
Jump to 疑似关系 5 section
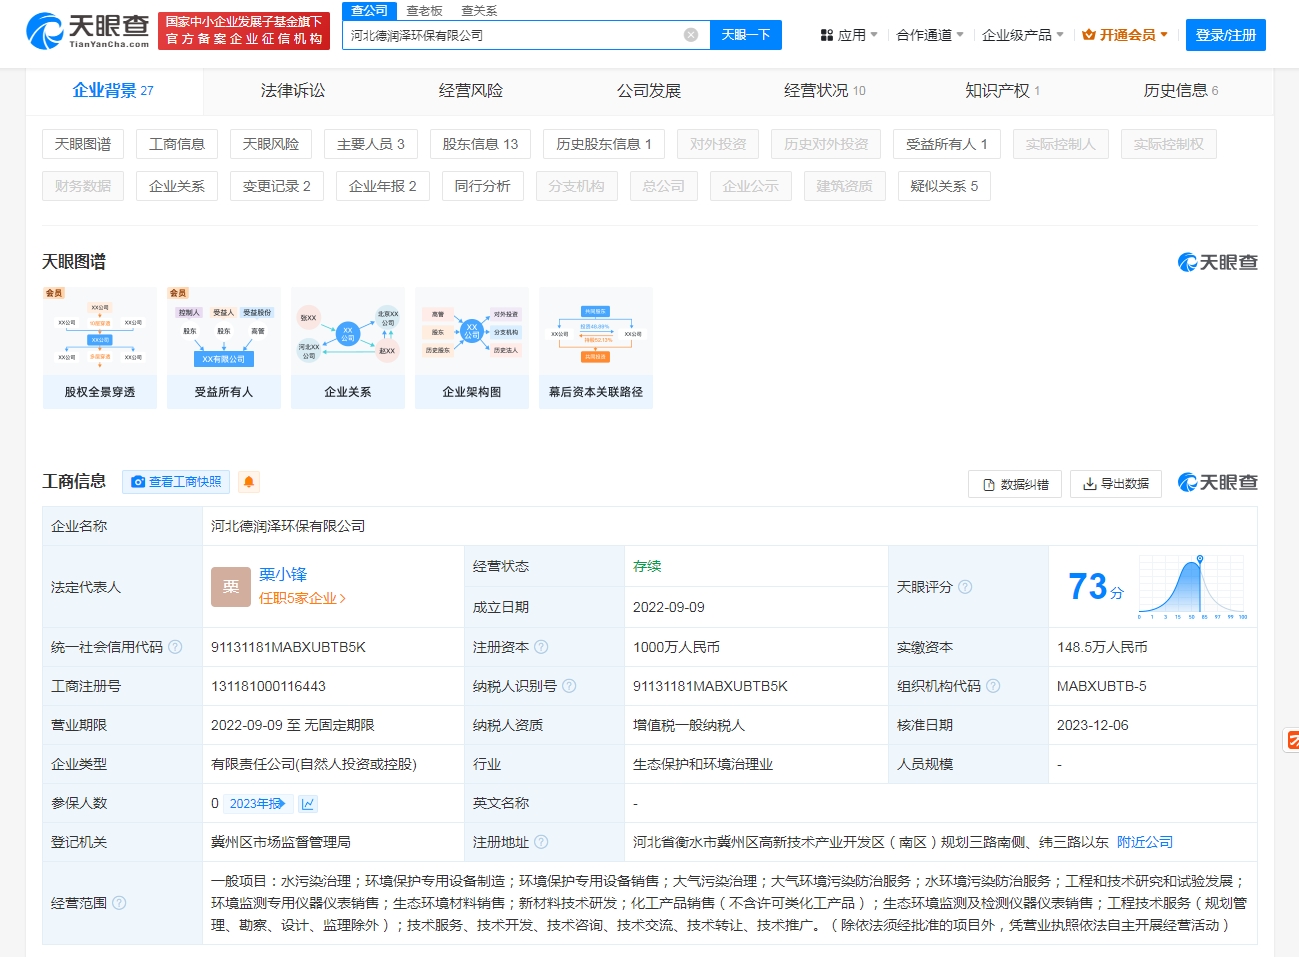click(x=944, y=186)
